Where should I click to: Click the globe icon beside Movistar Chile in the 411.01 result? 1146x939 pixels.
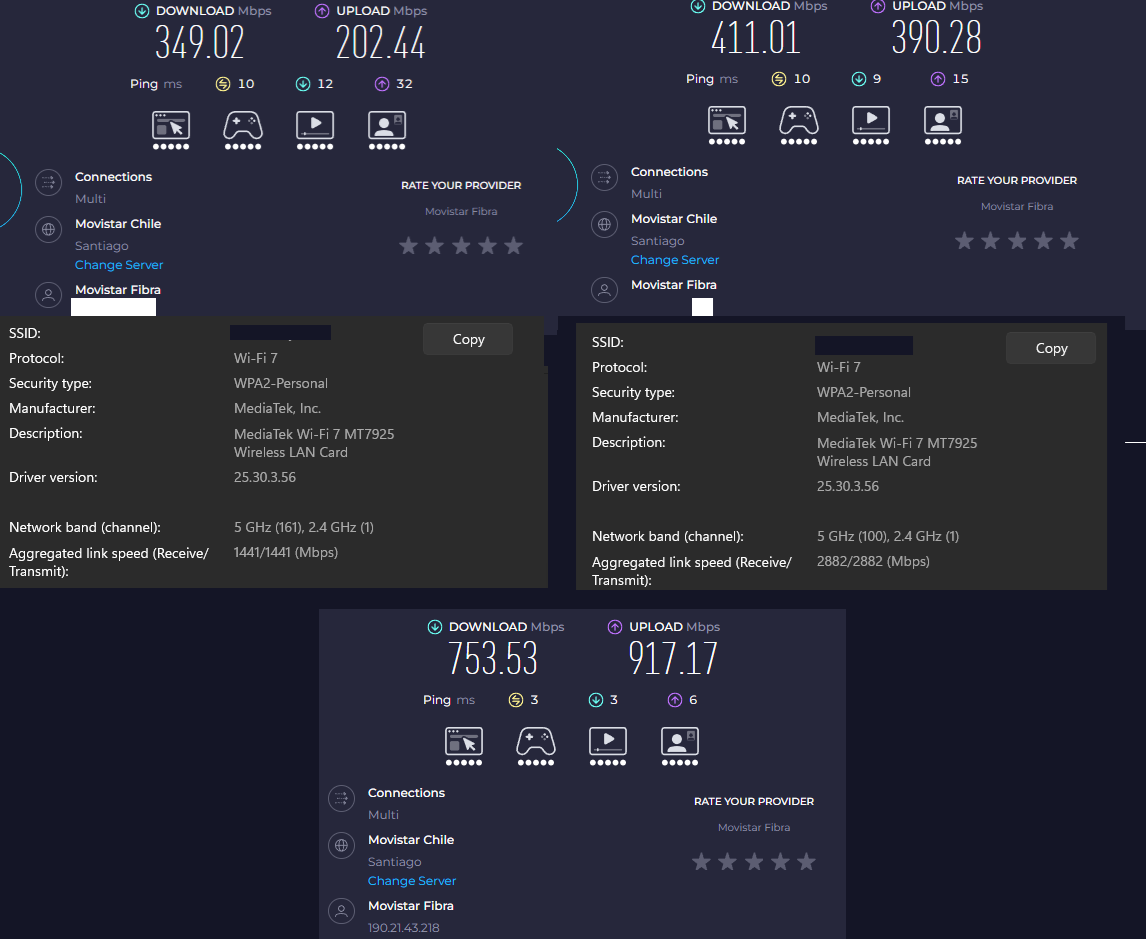604,224
